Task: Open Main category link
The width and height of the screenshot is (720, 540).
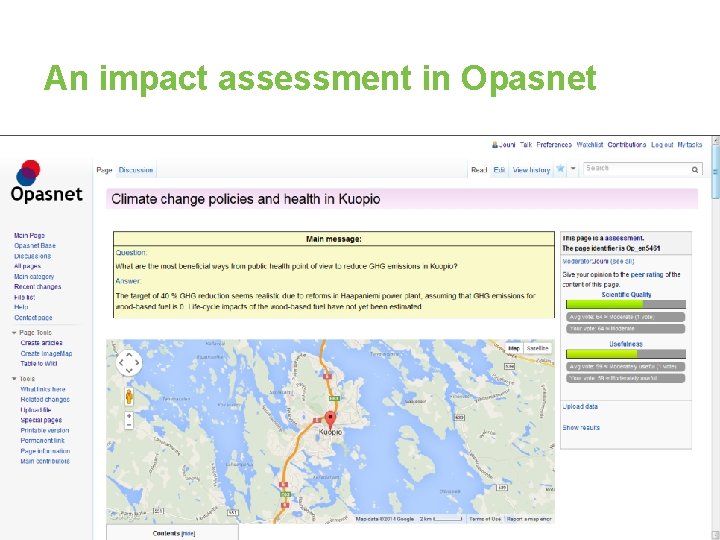Action: [x=34, y=276]
